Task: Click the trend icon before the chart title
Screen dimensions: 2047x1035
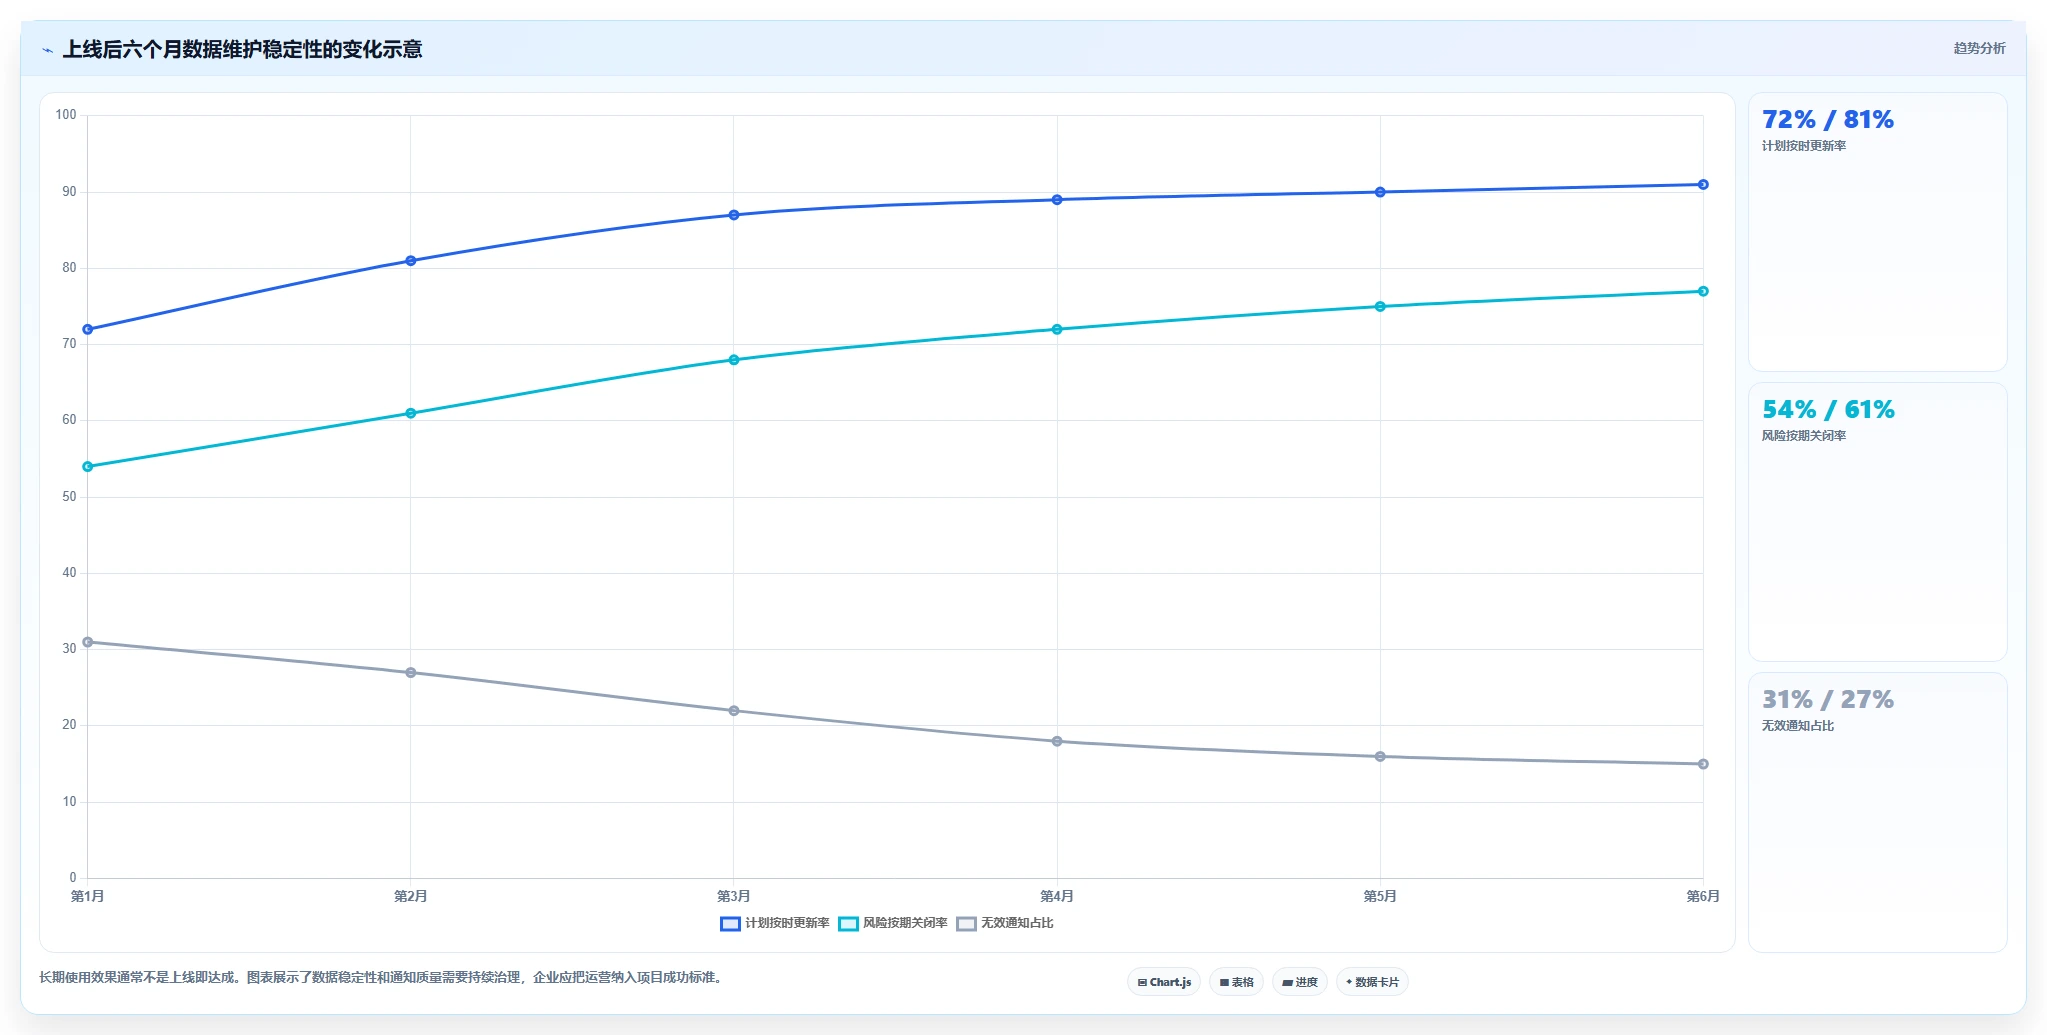Action: coord(48,50)
